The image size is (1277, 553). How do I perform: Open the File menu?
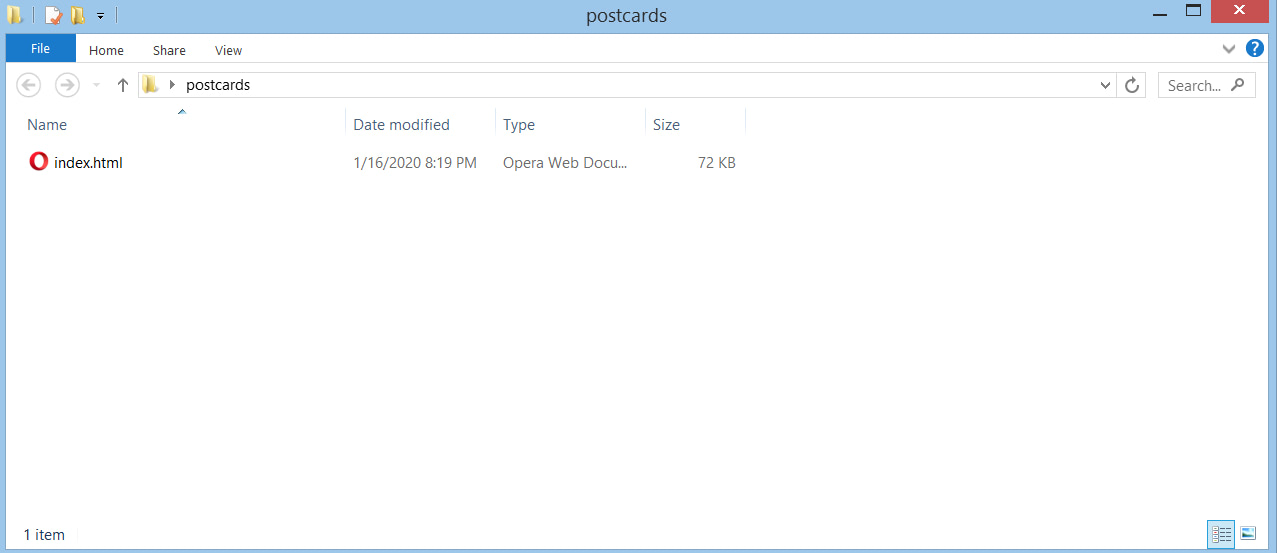pos(41,48)
